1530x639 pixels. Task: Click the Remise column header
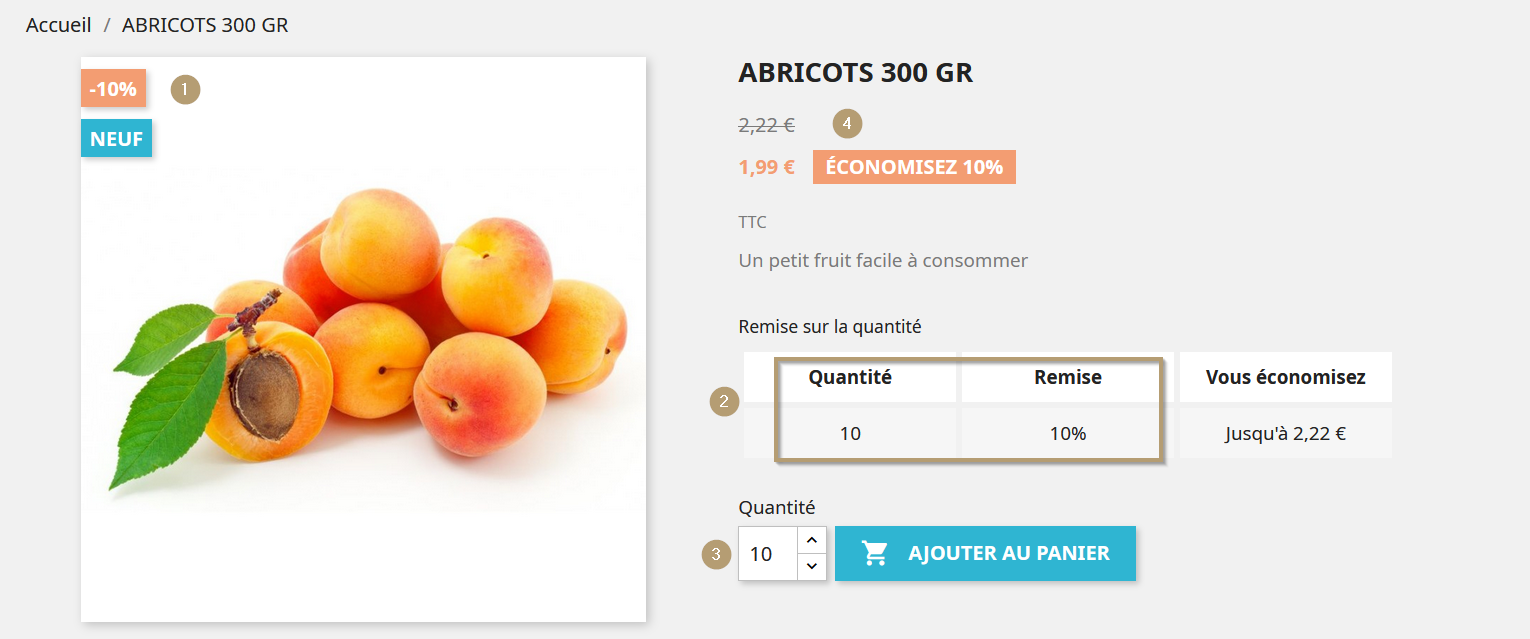point(1068,377)
